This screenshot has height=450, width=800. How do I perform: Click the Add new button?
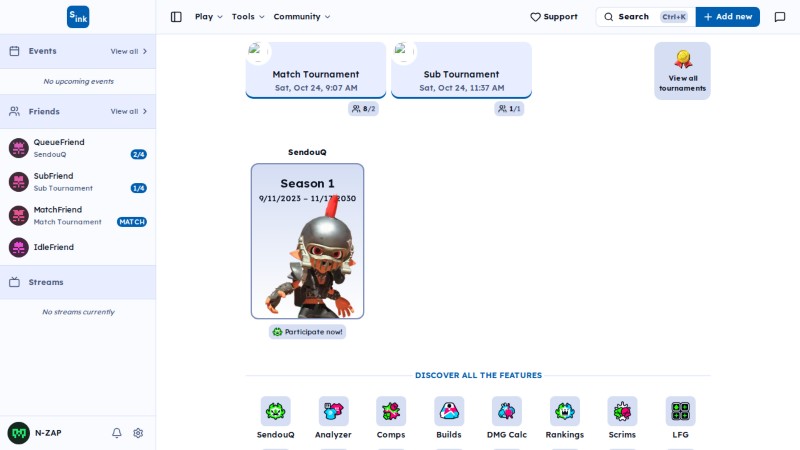(x=728, y=17)
